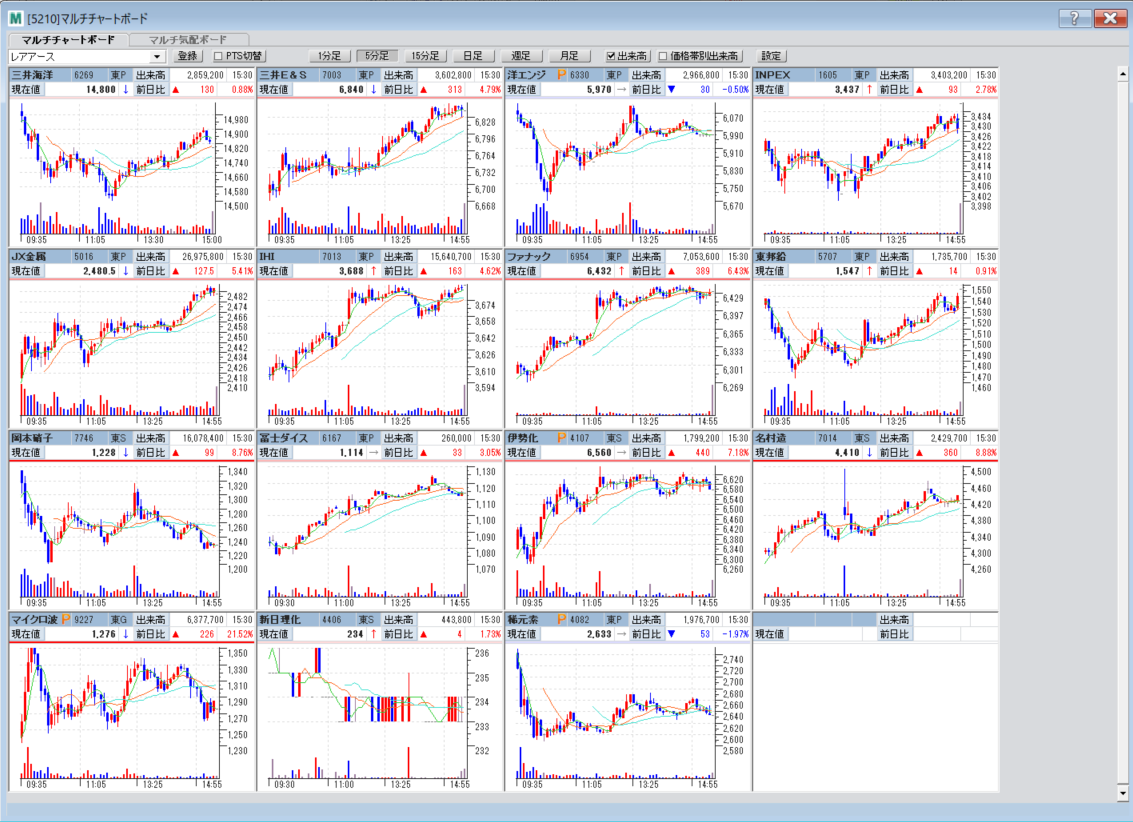Click the orange P icon beside 洋エンジ
The height and width of the screenshot is (822, 1133).
(560, 75)
